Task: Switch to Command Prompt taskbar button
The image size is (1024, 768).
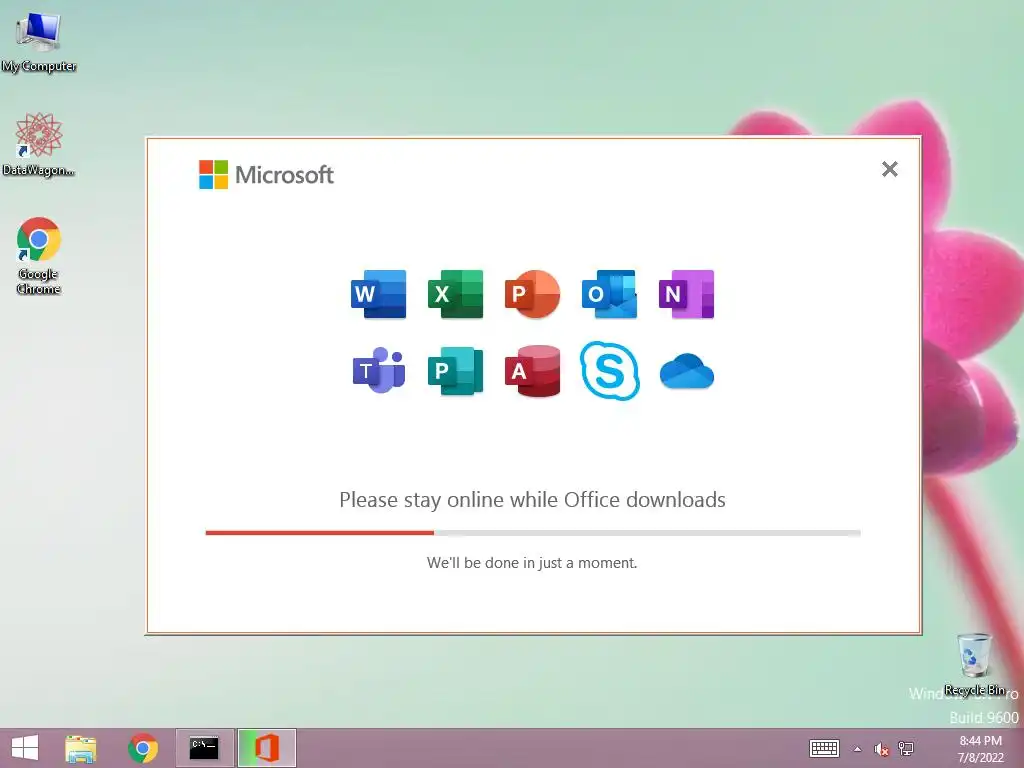Action: tap(204, 748)
